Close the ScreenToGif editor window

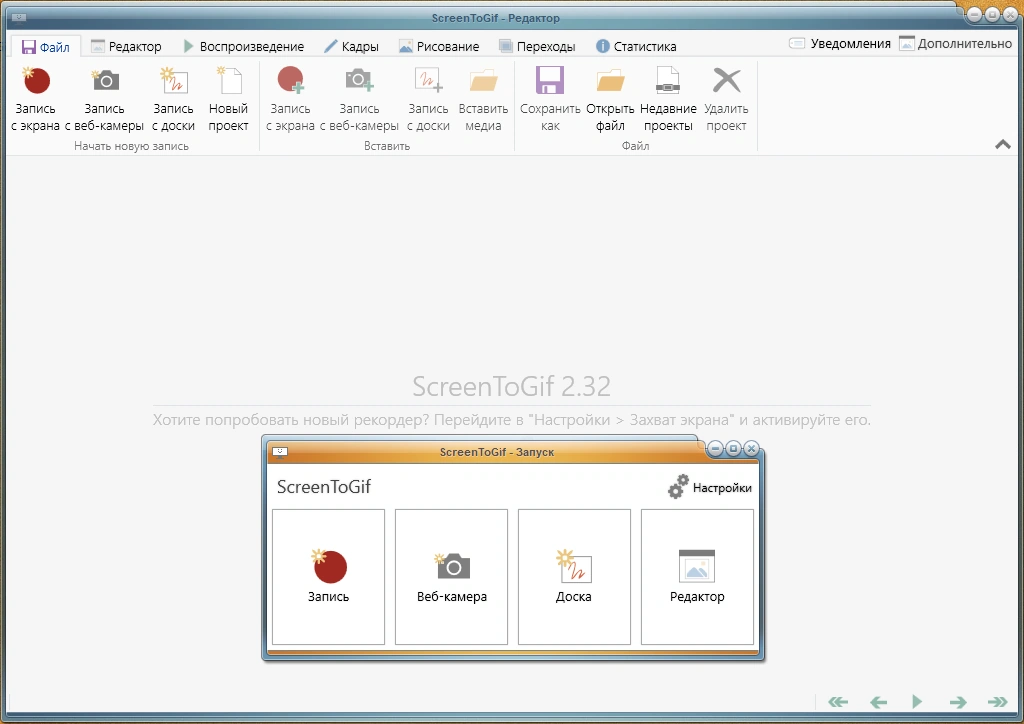(1010, 14)
